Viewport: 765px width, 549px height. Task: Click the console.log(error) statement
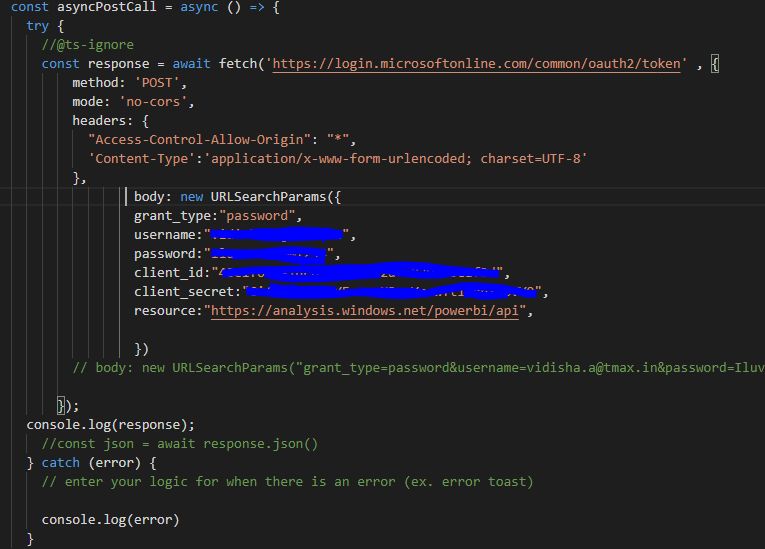tap(111, 520)
